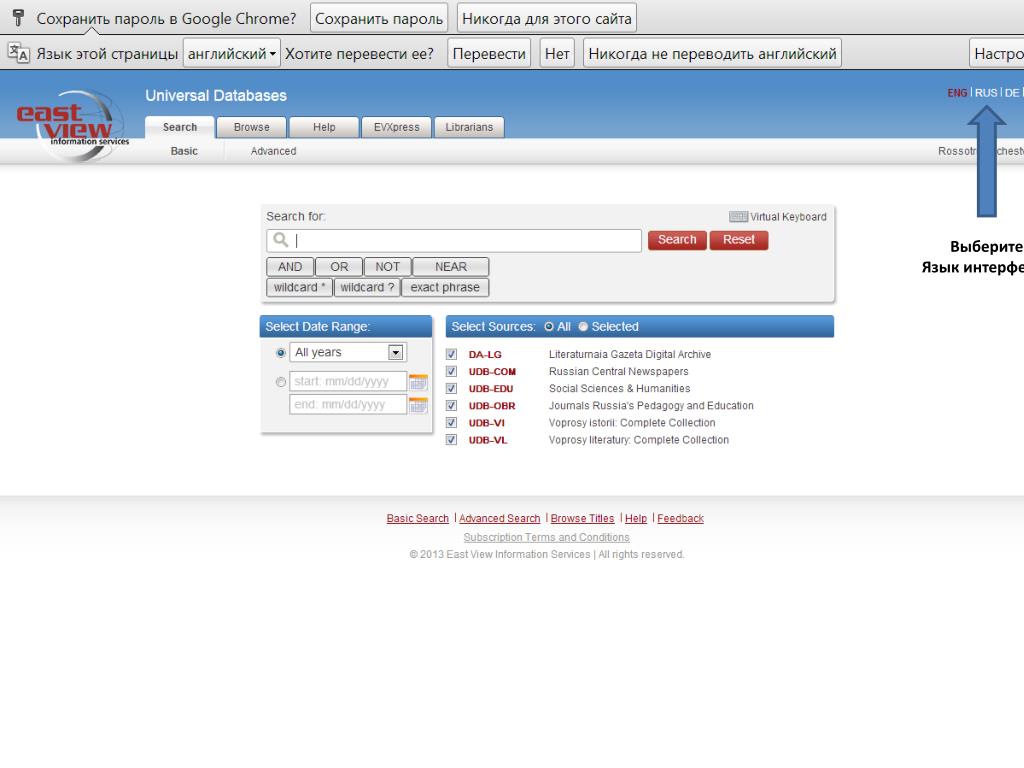Select the Basic search sub-tab
1024x768 pixels.
[184, 151]
